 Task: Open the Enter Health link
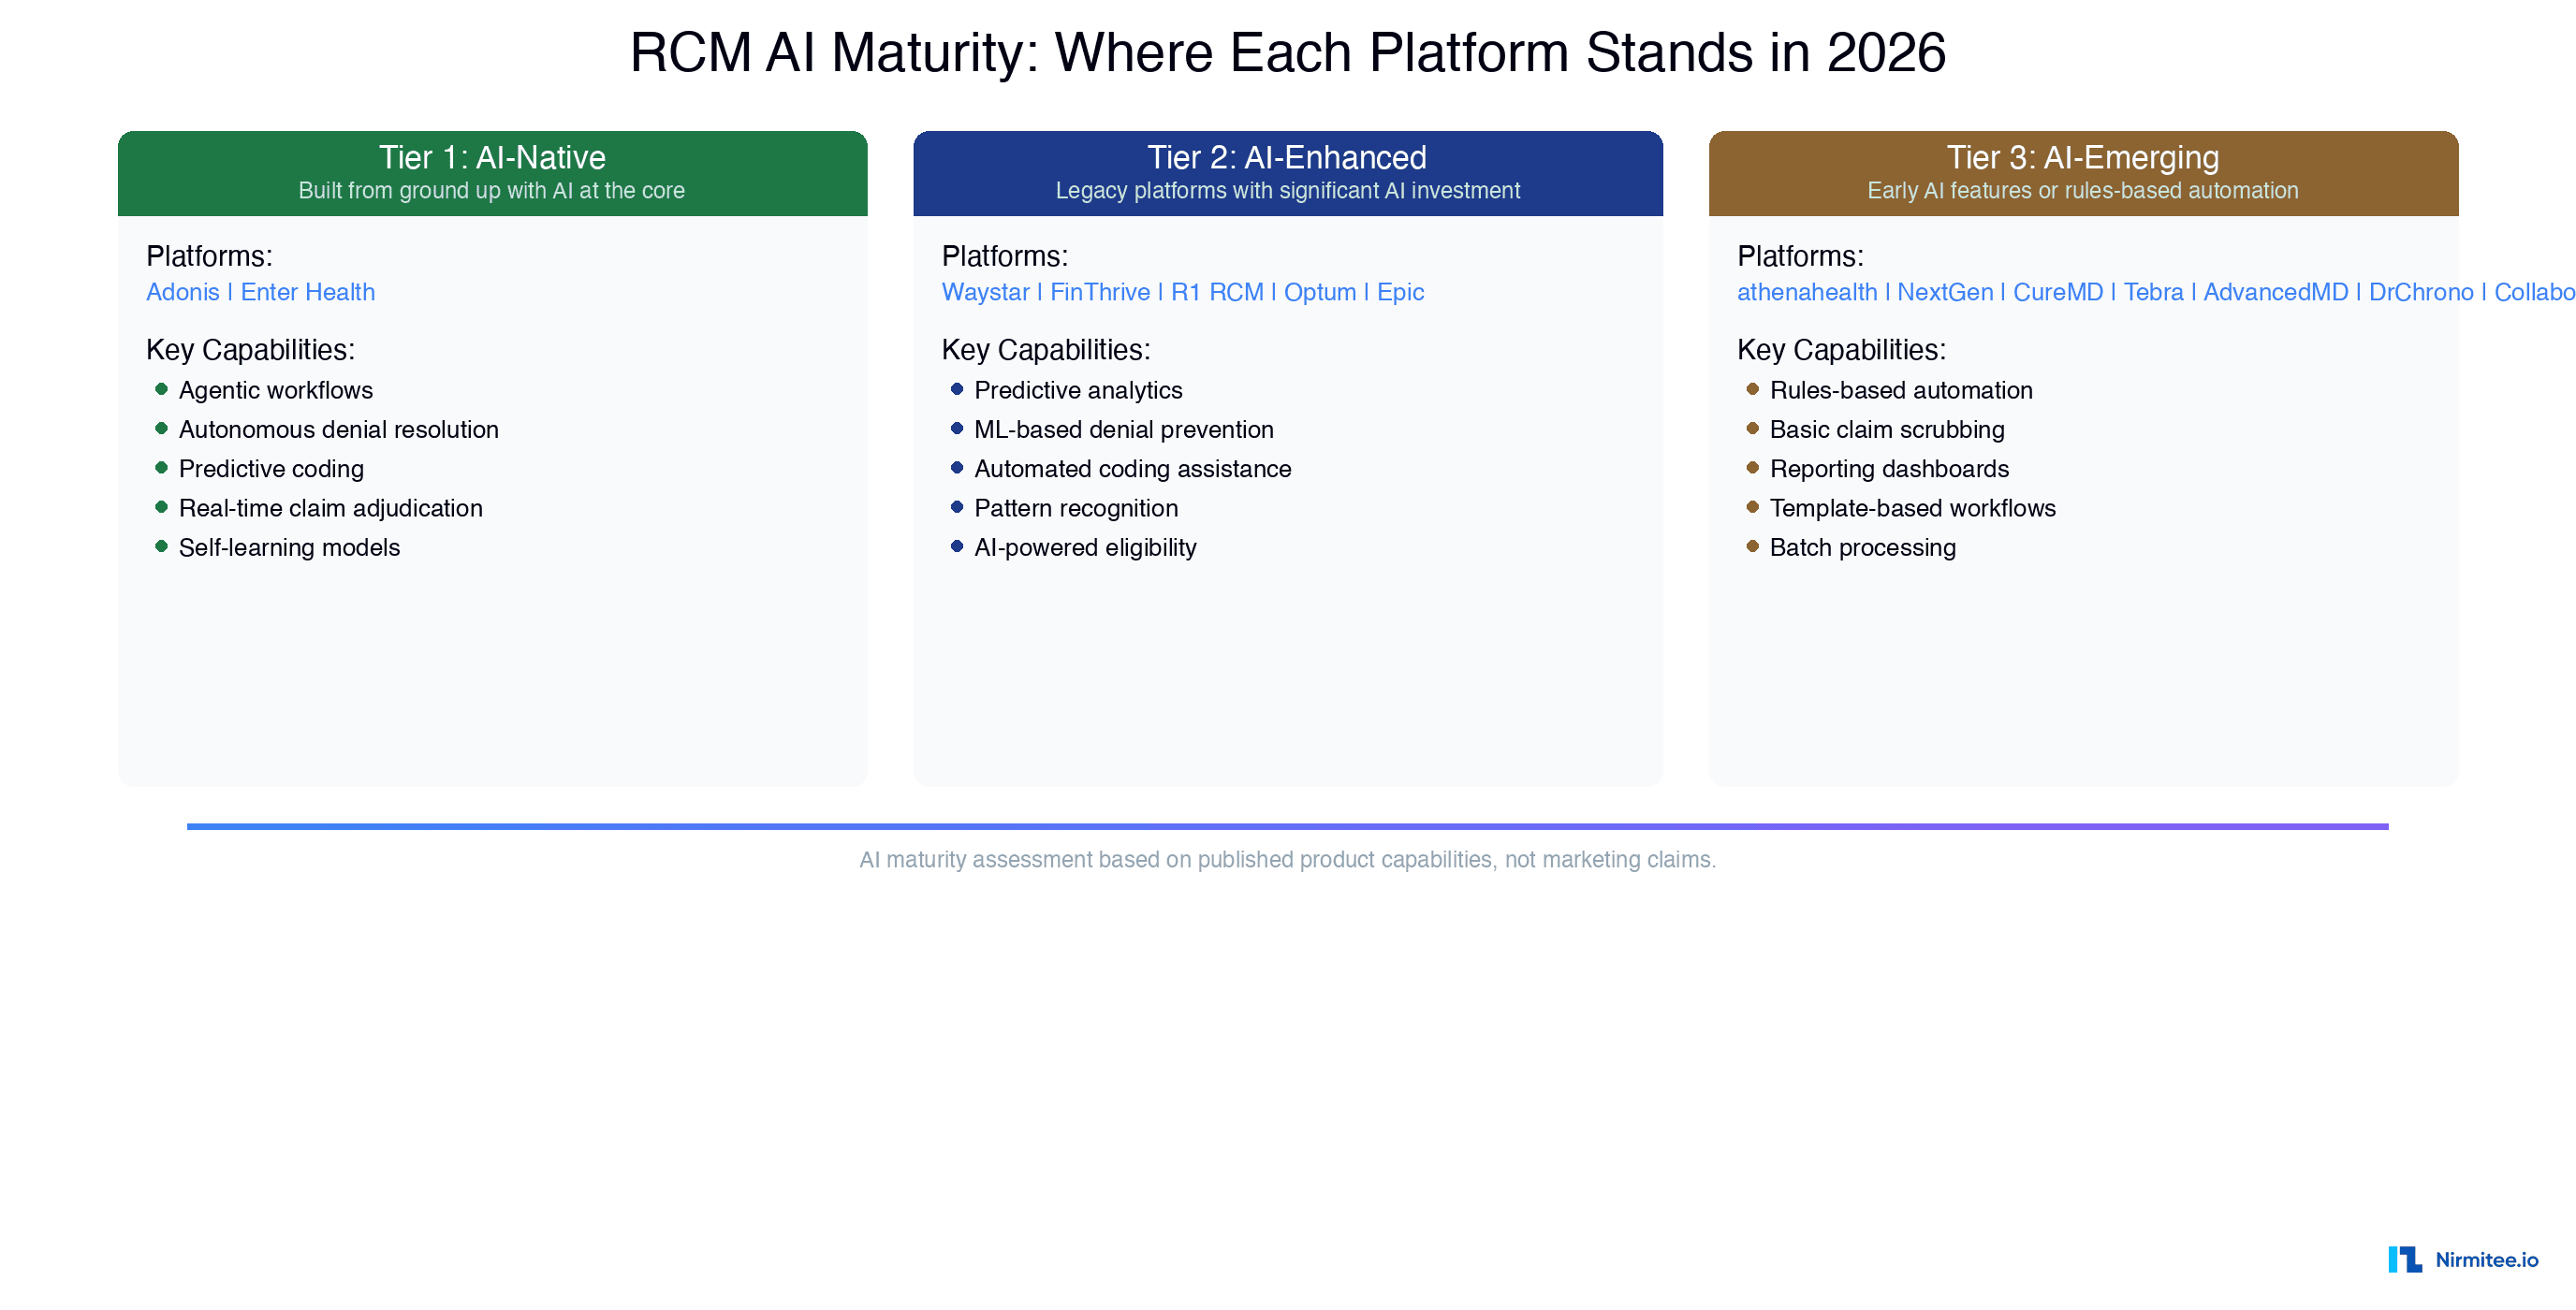click(308, 291)
